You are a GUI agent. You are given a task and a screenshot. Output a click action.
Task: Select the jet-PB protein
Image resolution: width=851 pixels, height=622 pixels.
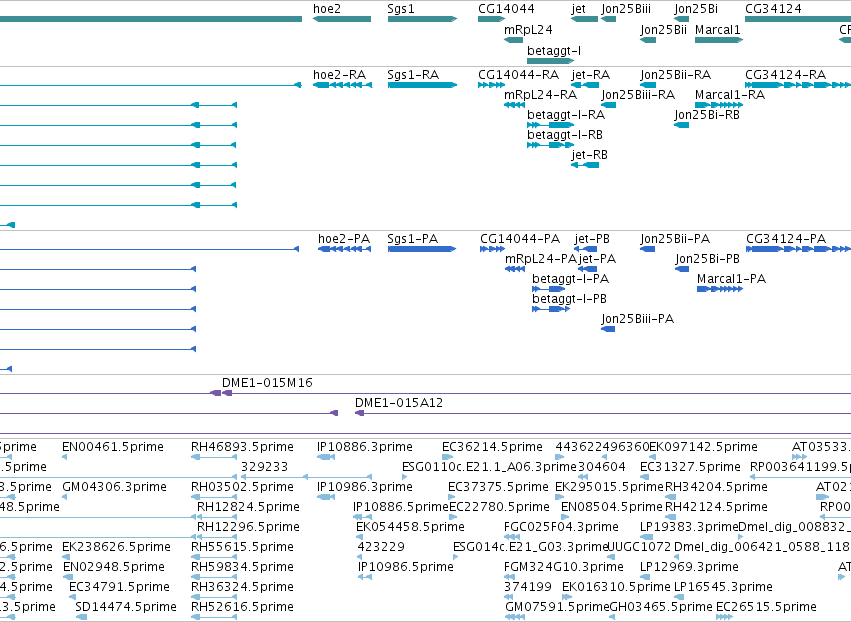[585, 249]
